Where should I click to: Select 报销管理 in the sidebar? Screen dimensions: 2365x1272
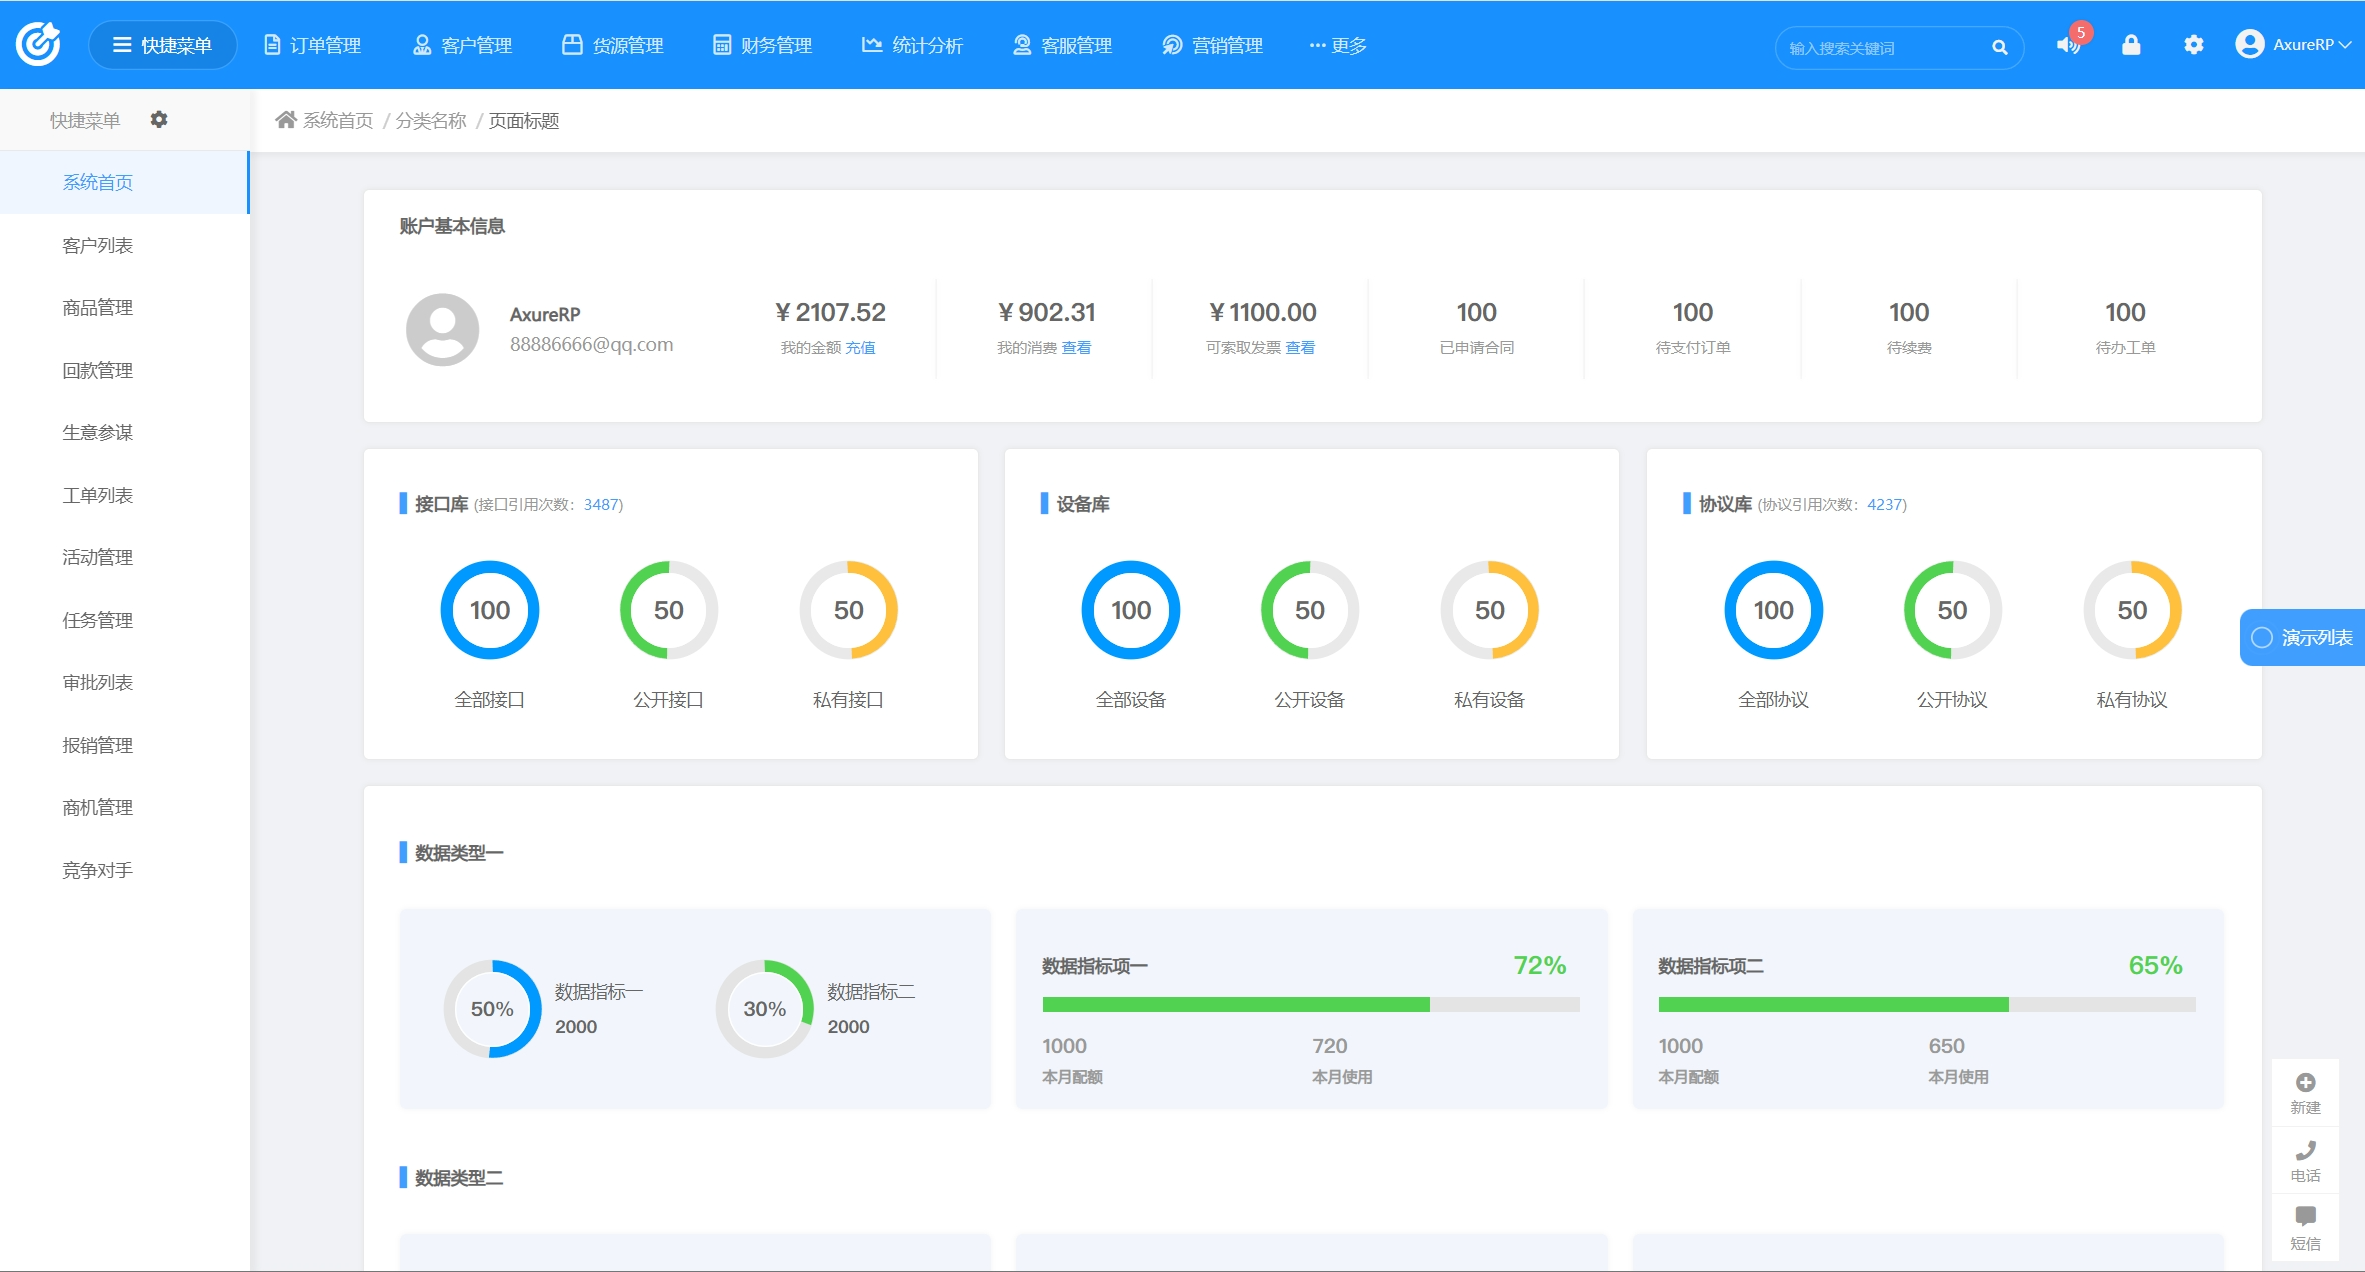click(x=124, y=745)
